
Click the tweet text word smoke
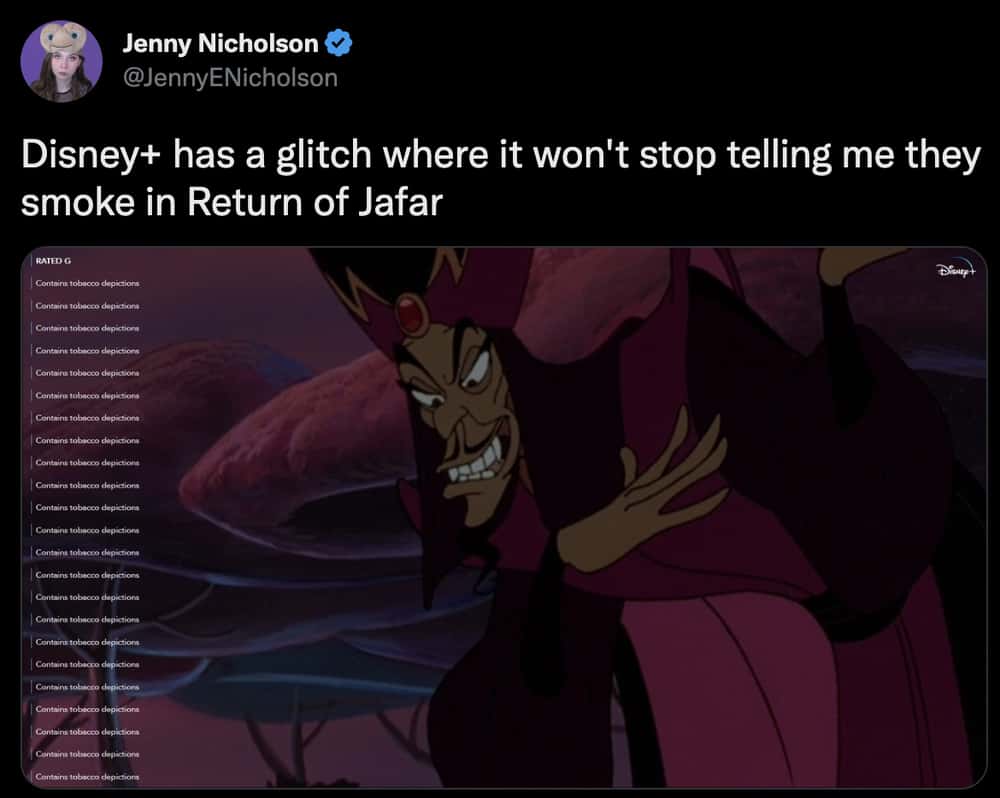click(x=79, y=202)
